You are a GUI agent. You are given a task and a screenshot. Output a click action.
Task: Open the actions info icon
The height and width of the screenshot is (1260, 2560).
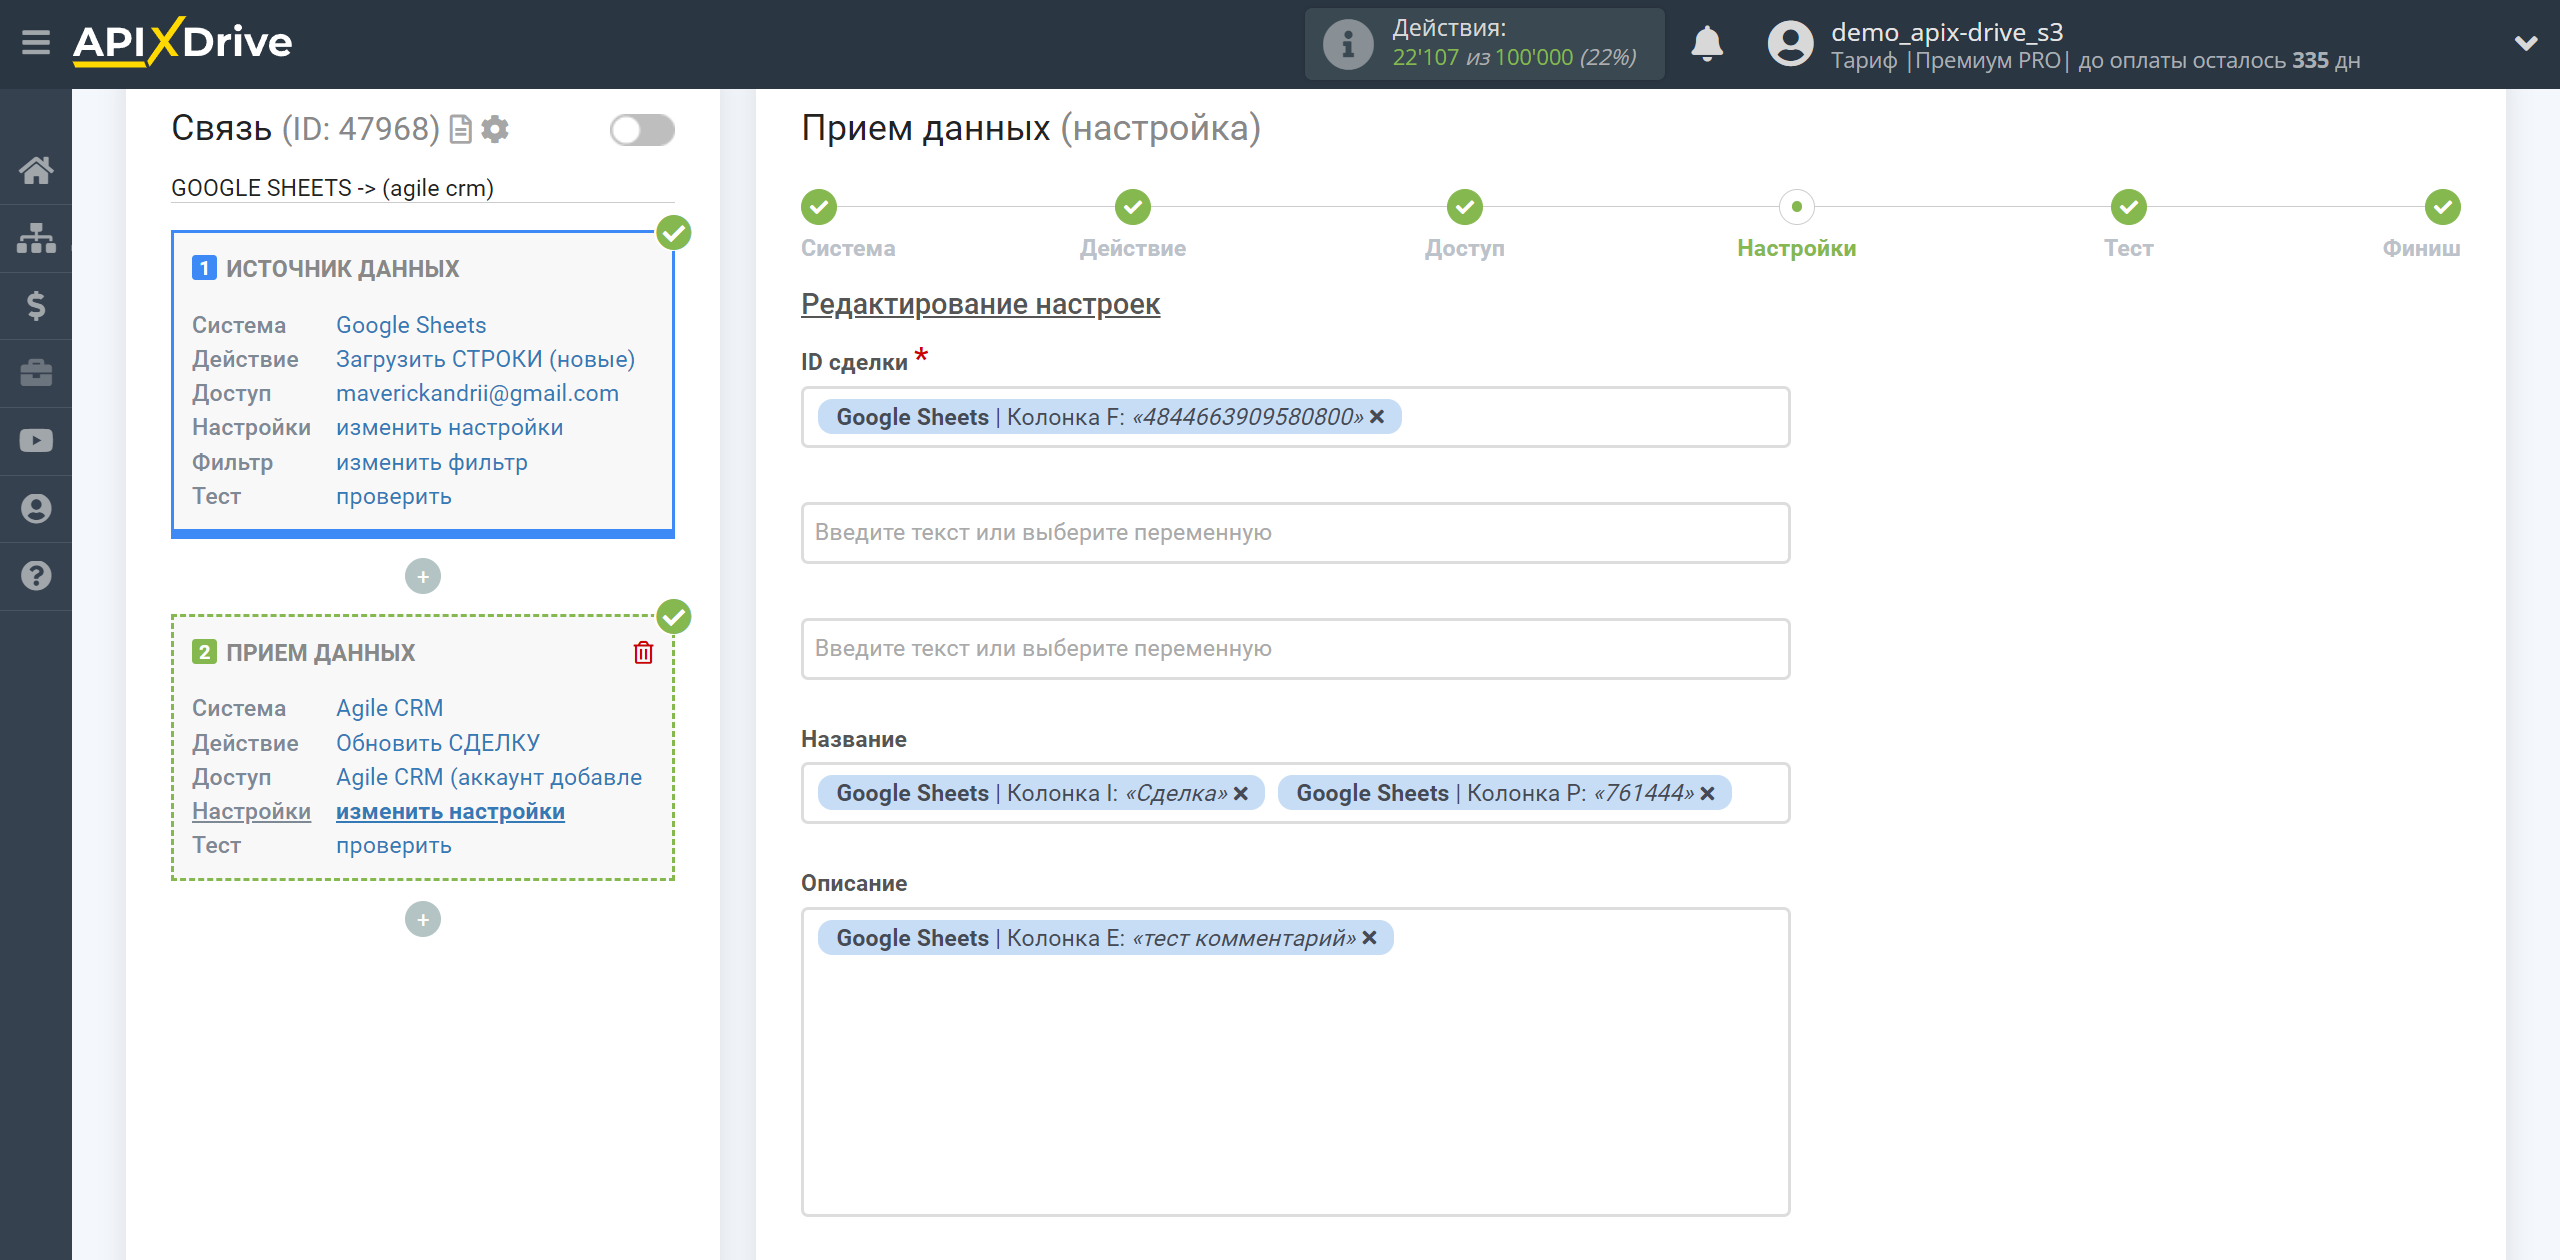(1347, 44)
